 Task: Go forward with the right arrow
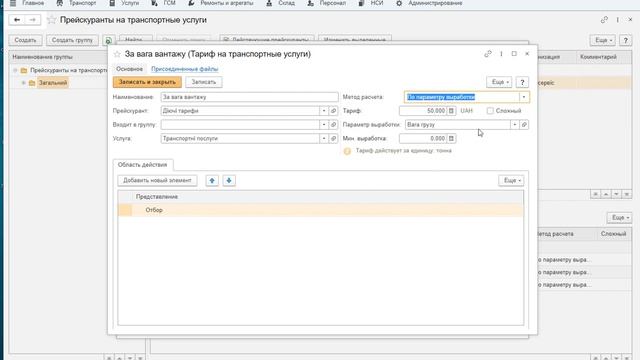click(x=33, y=20)
